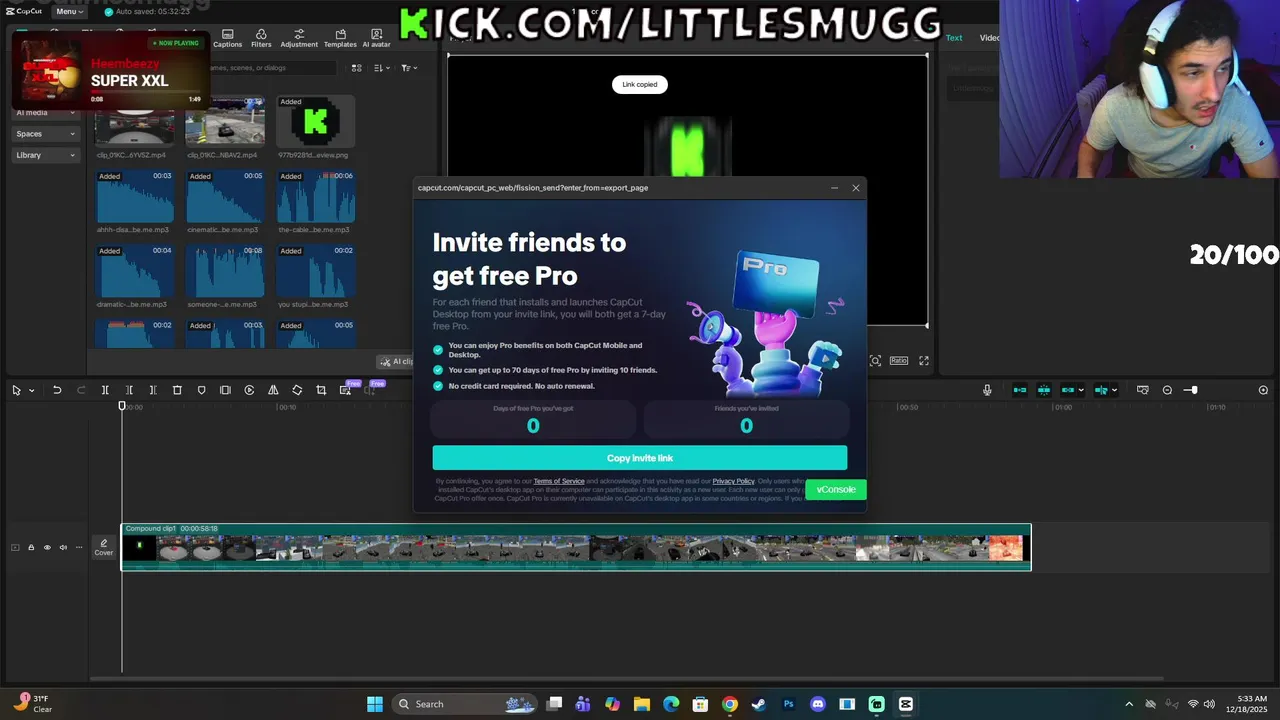This screenshot has height=720, width=1280.
Task: Select the-cable...be.me.mp3 audio clip
Action: (x=315, y=197)
